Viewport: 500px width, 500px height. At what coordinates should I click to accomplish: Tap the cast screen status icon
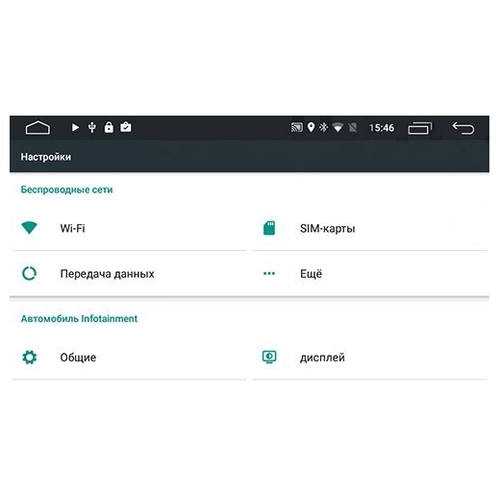coord(297,127)
